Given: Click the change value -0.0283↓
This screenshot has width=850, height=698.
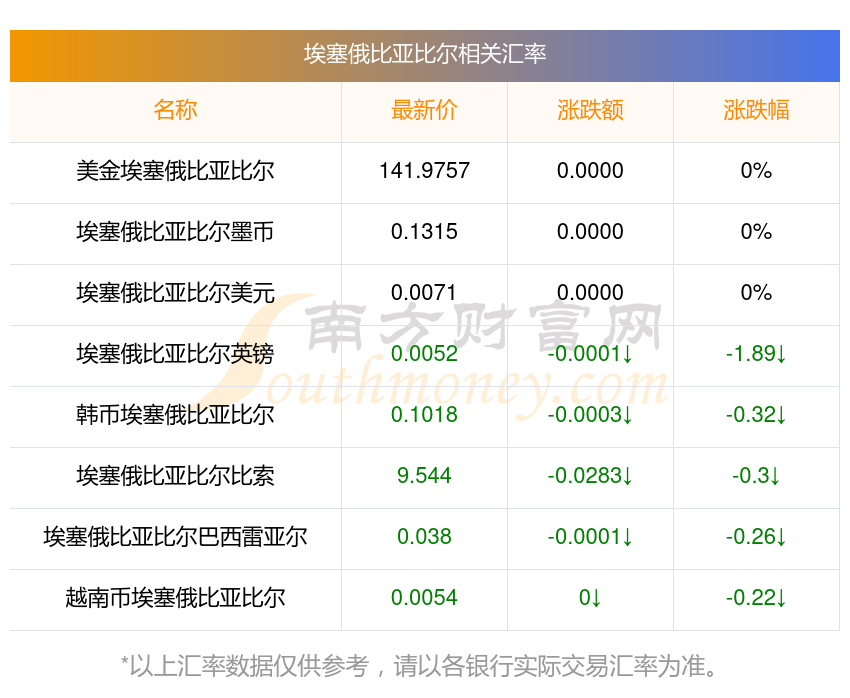Looking at the screenshot, I should point(590,476).
